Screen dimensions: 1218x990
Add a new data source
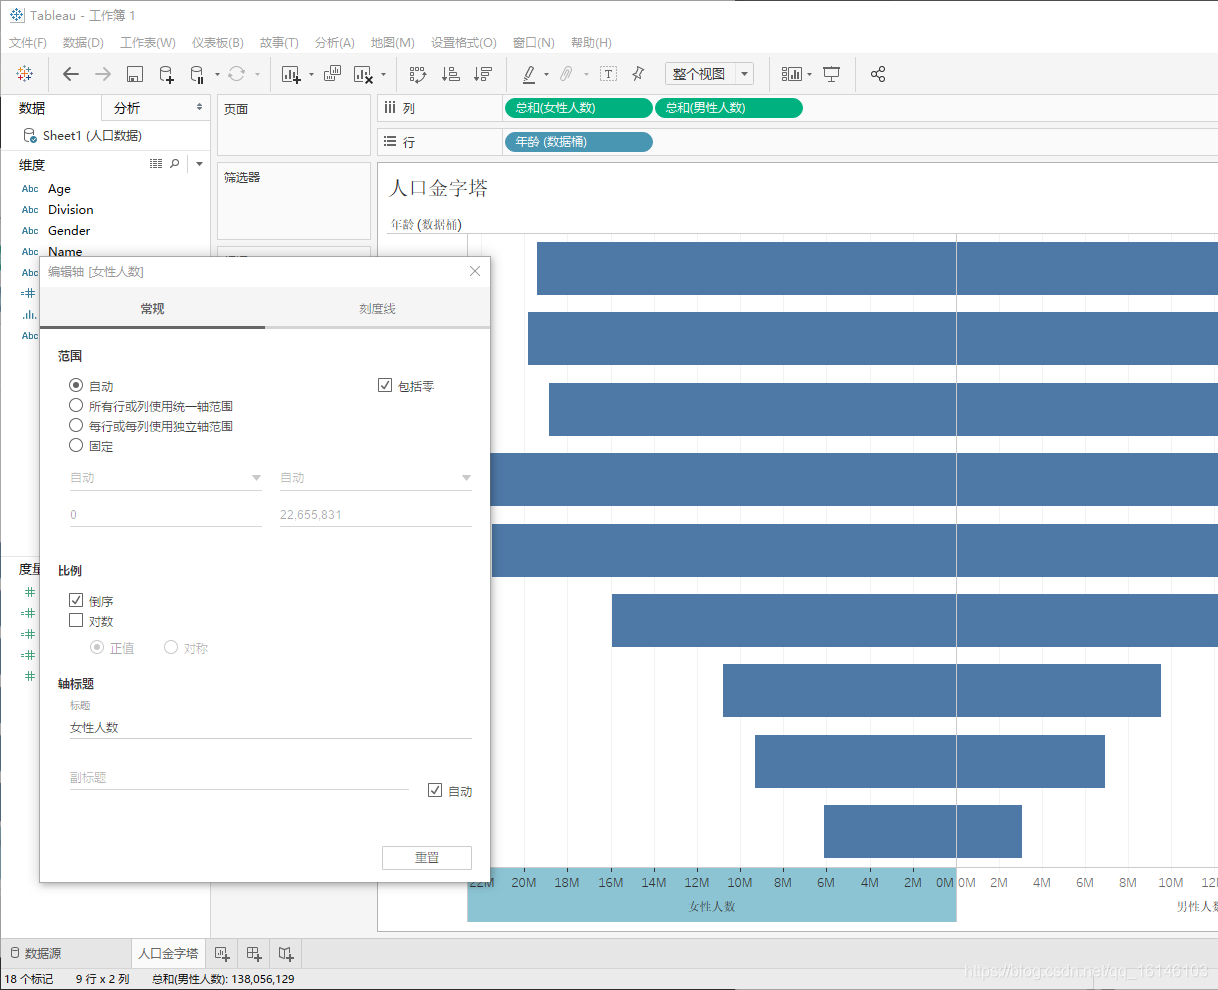167,74
